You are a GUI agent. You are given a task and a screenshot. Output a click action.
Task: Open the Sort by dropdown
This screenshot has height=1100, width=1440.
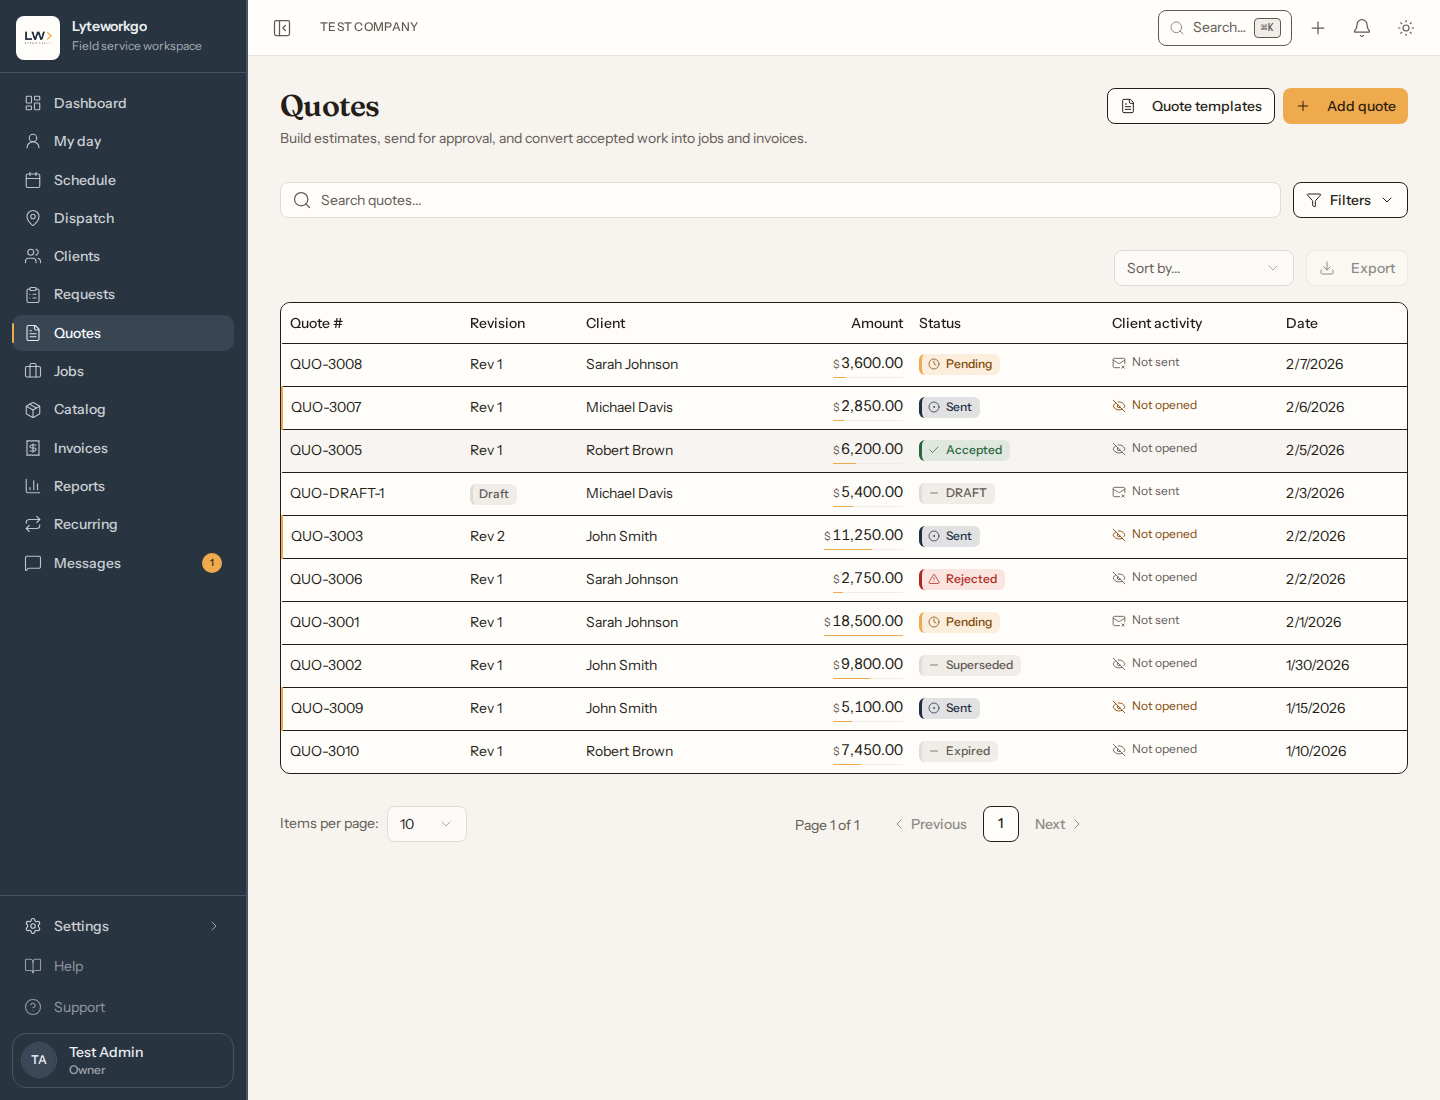point(1204,268)
